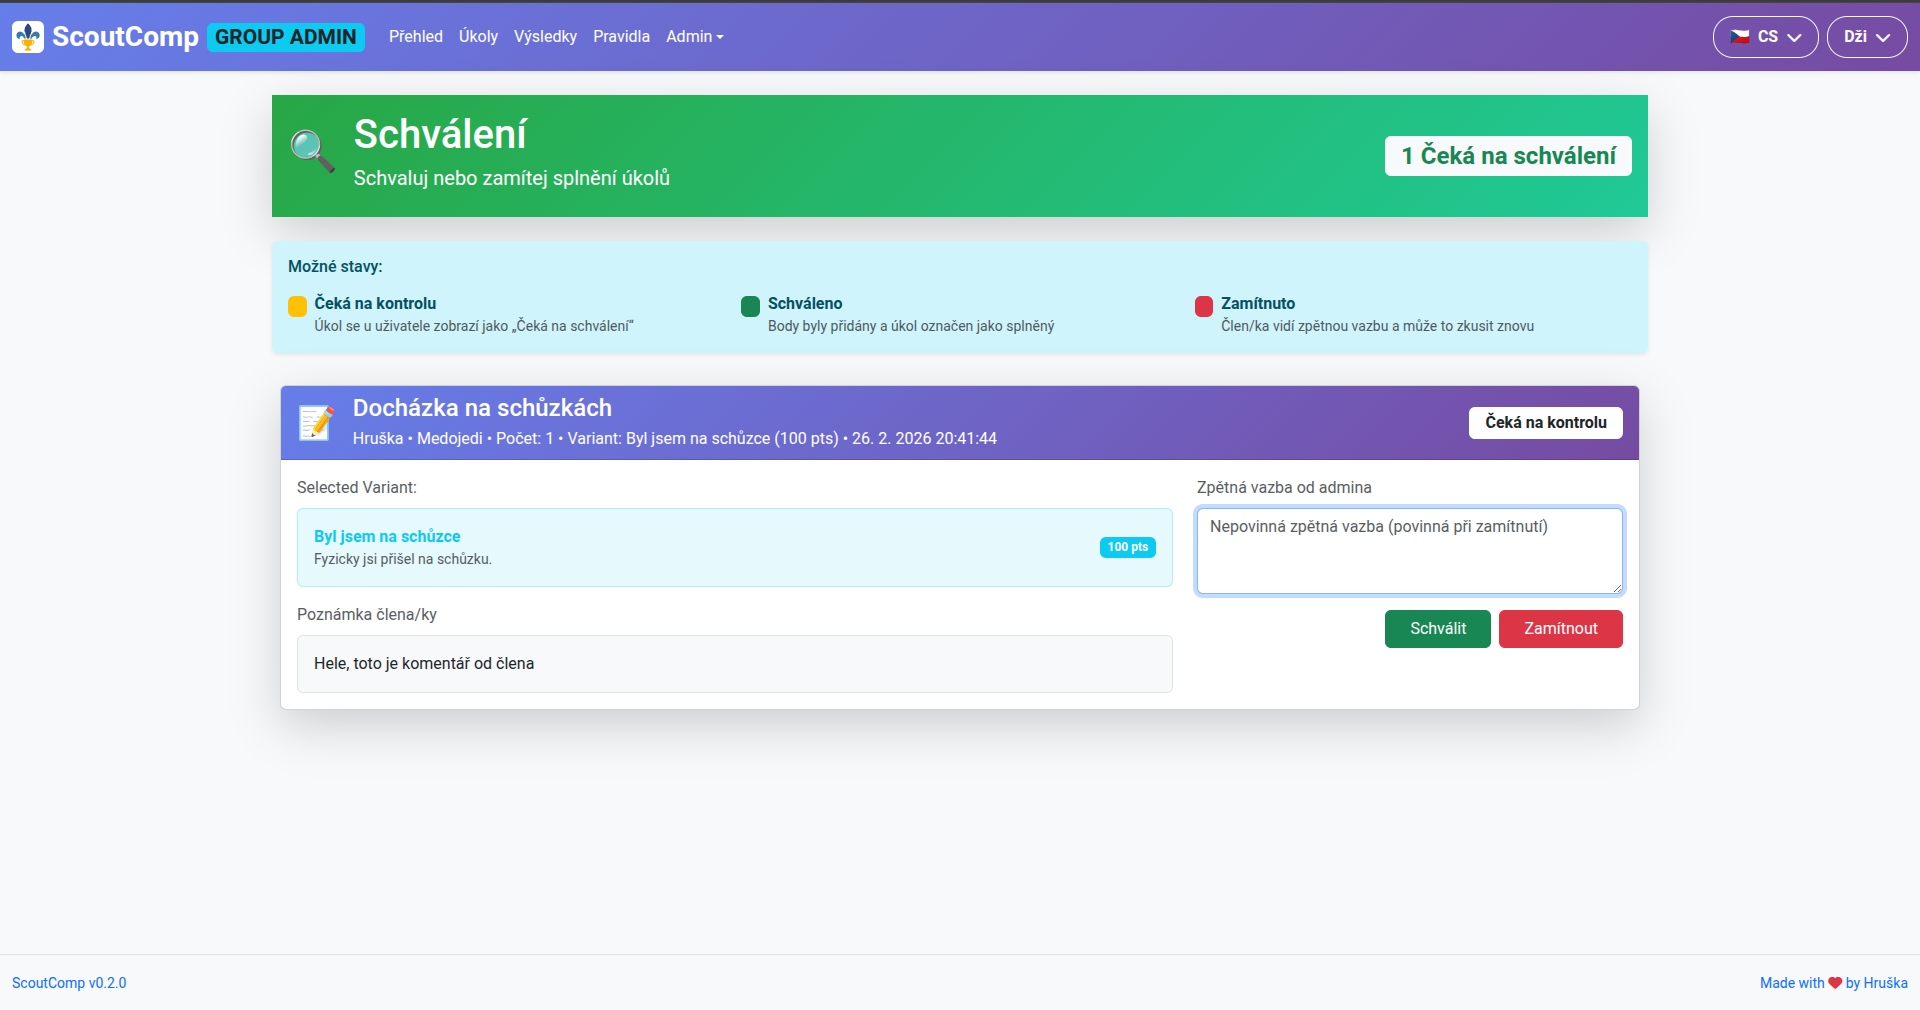Click the ScoutComp fleur-de-lis logo icon
Image resolution: width=1920 pixels, height=1010 pixels.
[x=28, y=37]
